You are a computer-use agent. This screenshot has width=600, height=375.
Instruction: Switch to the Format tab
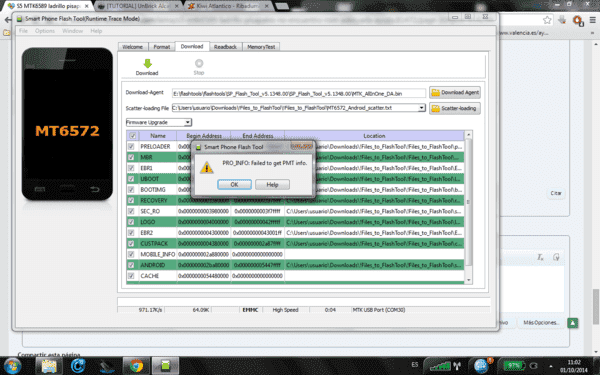pyautogui.click(x=161, y=47)
